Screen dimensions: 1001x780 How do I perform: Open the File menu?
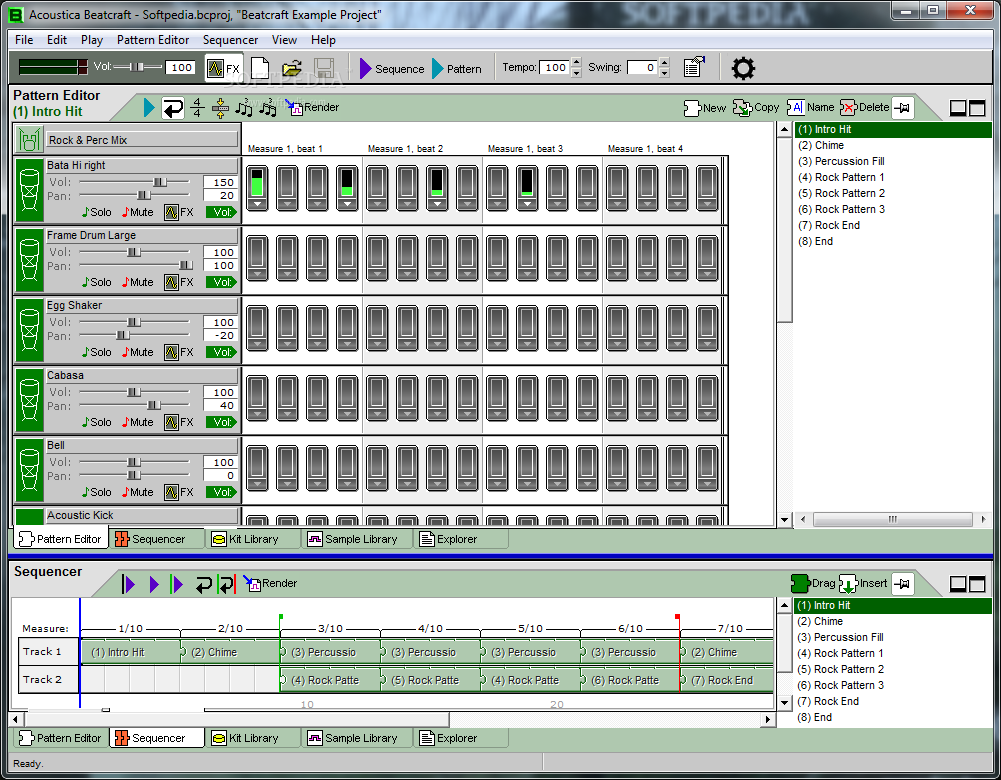(24, 40)
